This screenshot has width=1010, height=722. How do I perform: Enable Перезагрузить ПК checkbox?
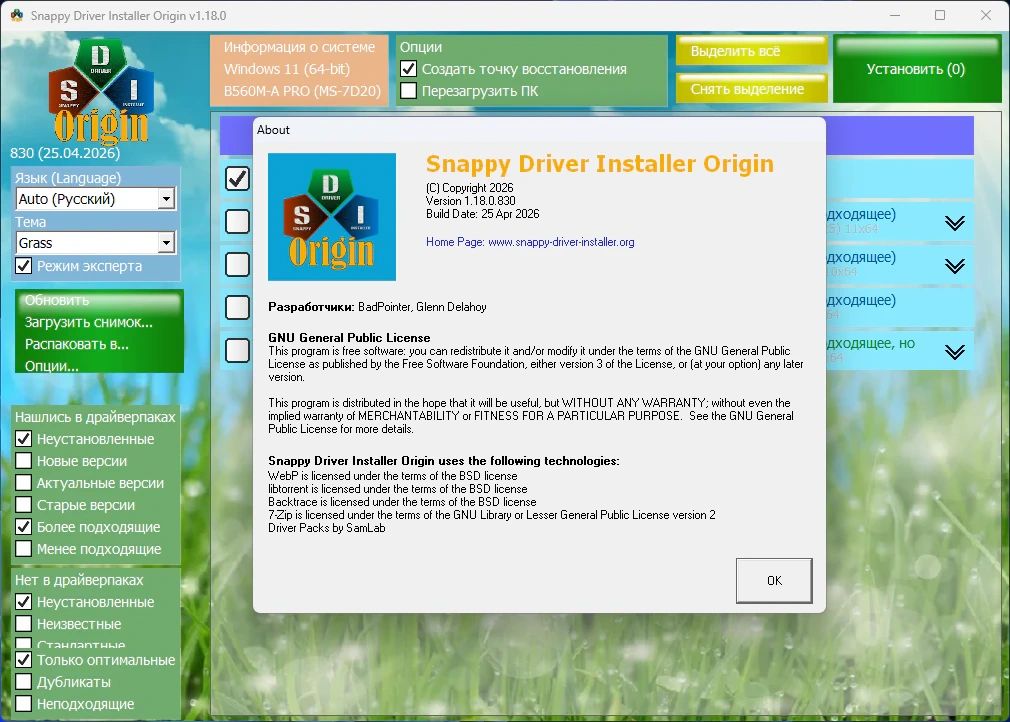[x=408, y=90]
